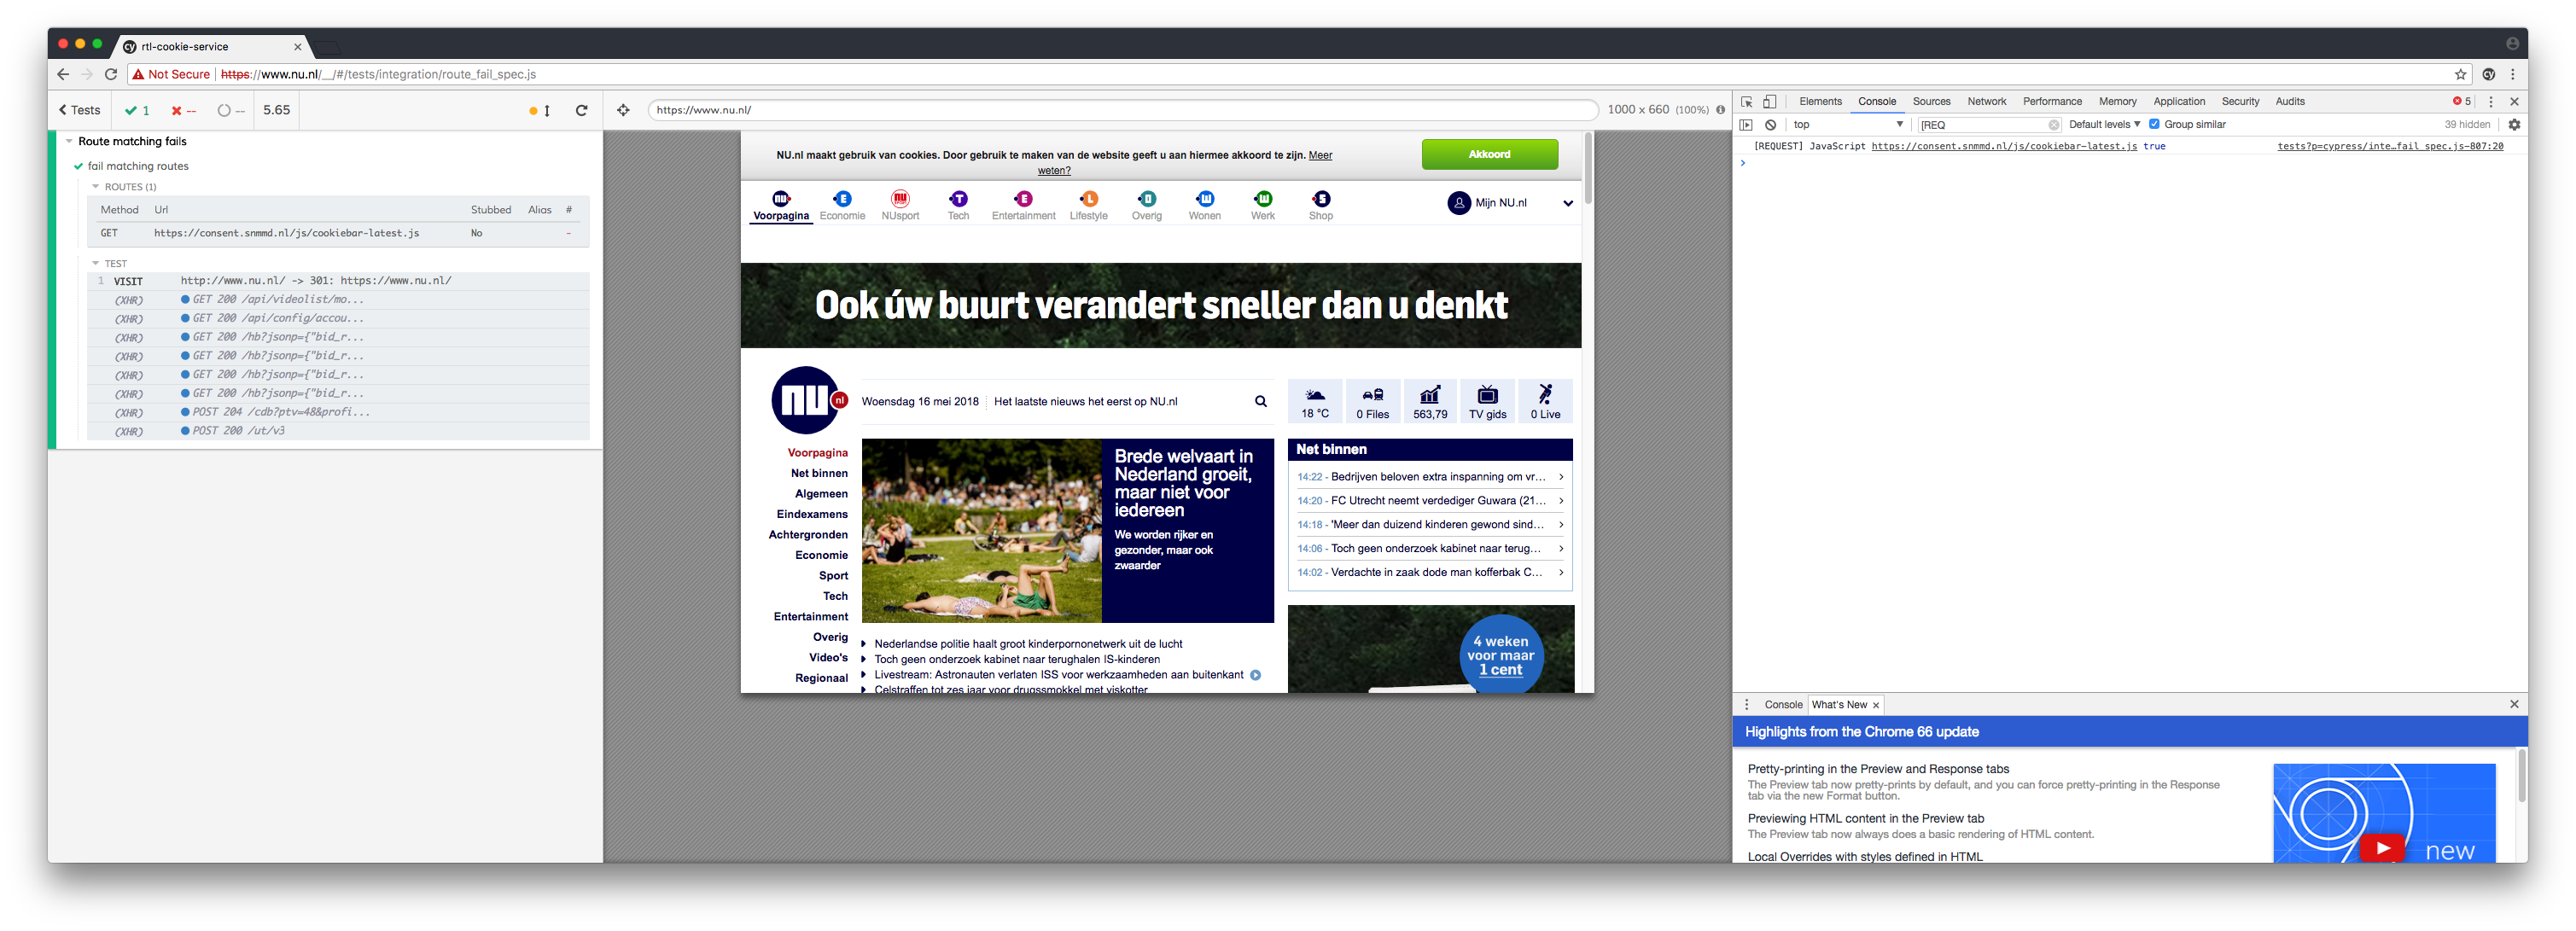Open the Default levels dropdown
The width and height of the screenshot is (2576, 931).
coord(2104,124)
